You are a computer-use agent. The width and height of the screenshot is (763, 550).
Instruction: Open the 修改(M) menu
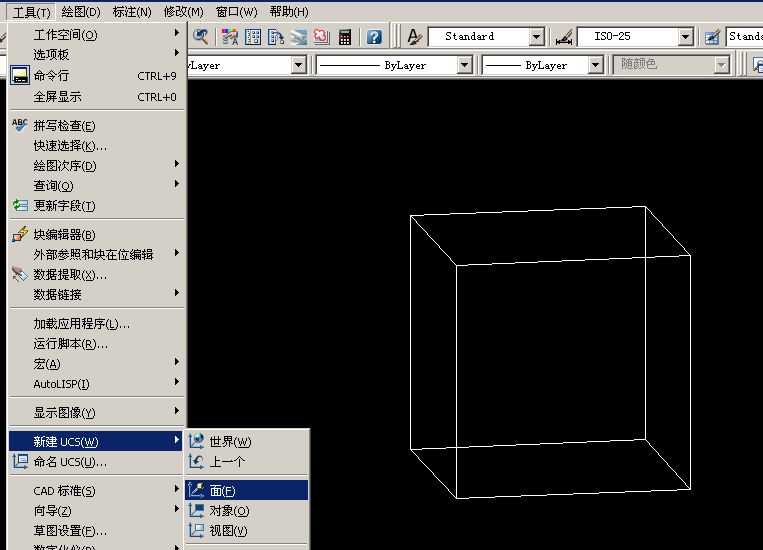coord(183,12)
